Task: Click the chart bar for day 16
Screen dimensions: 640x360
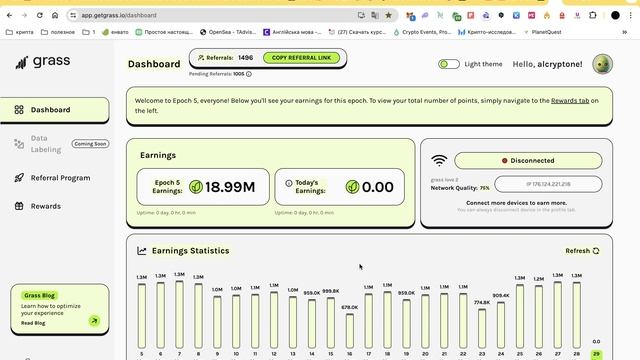Action: pyautogui.click(x=349, y=331)
